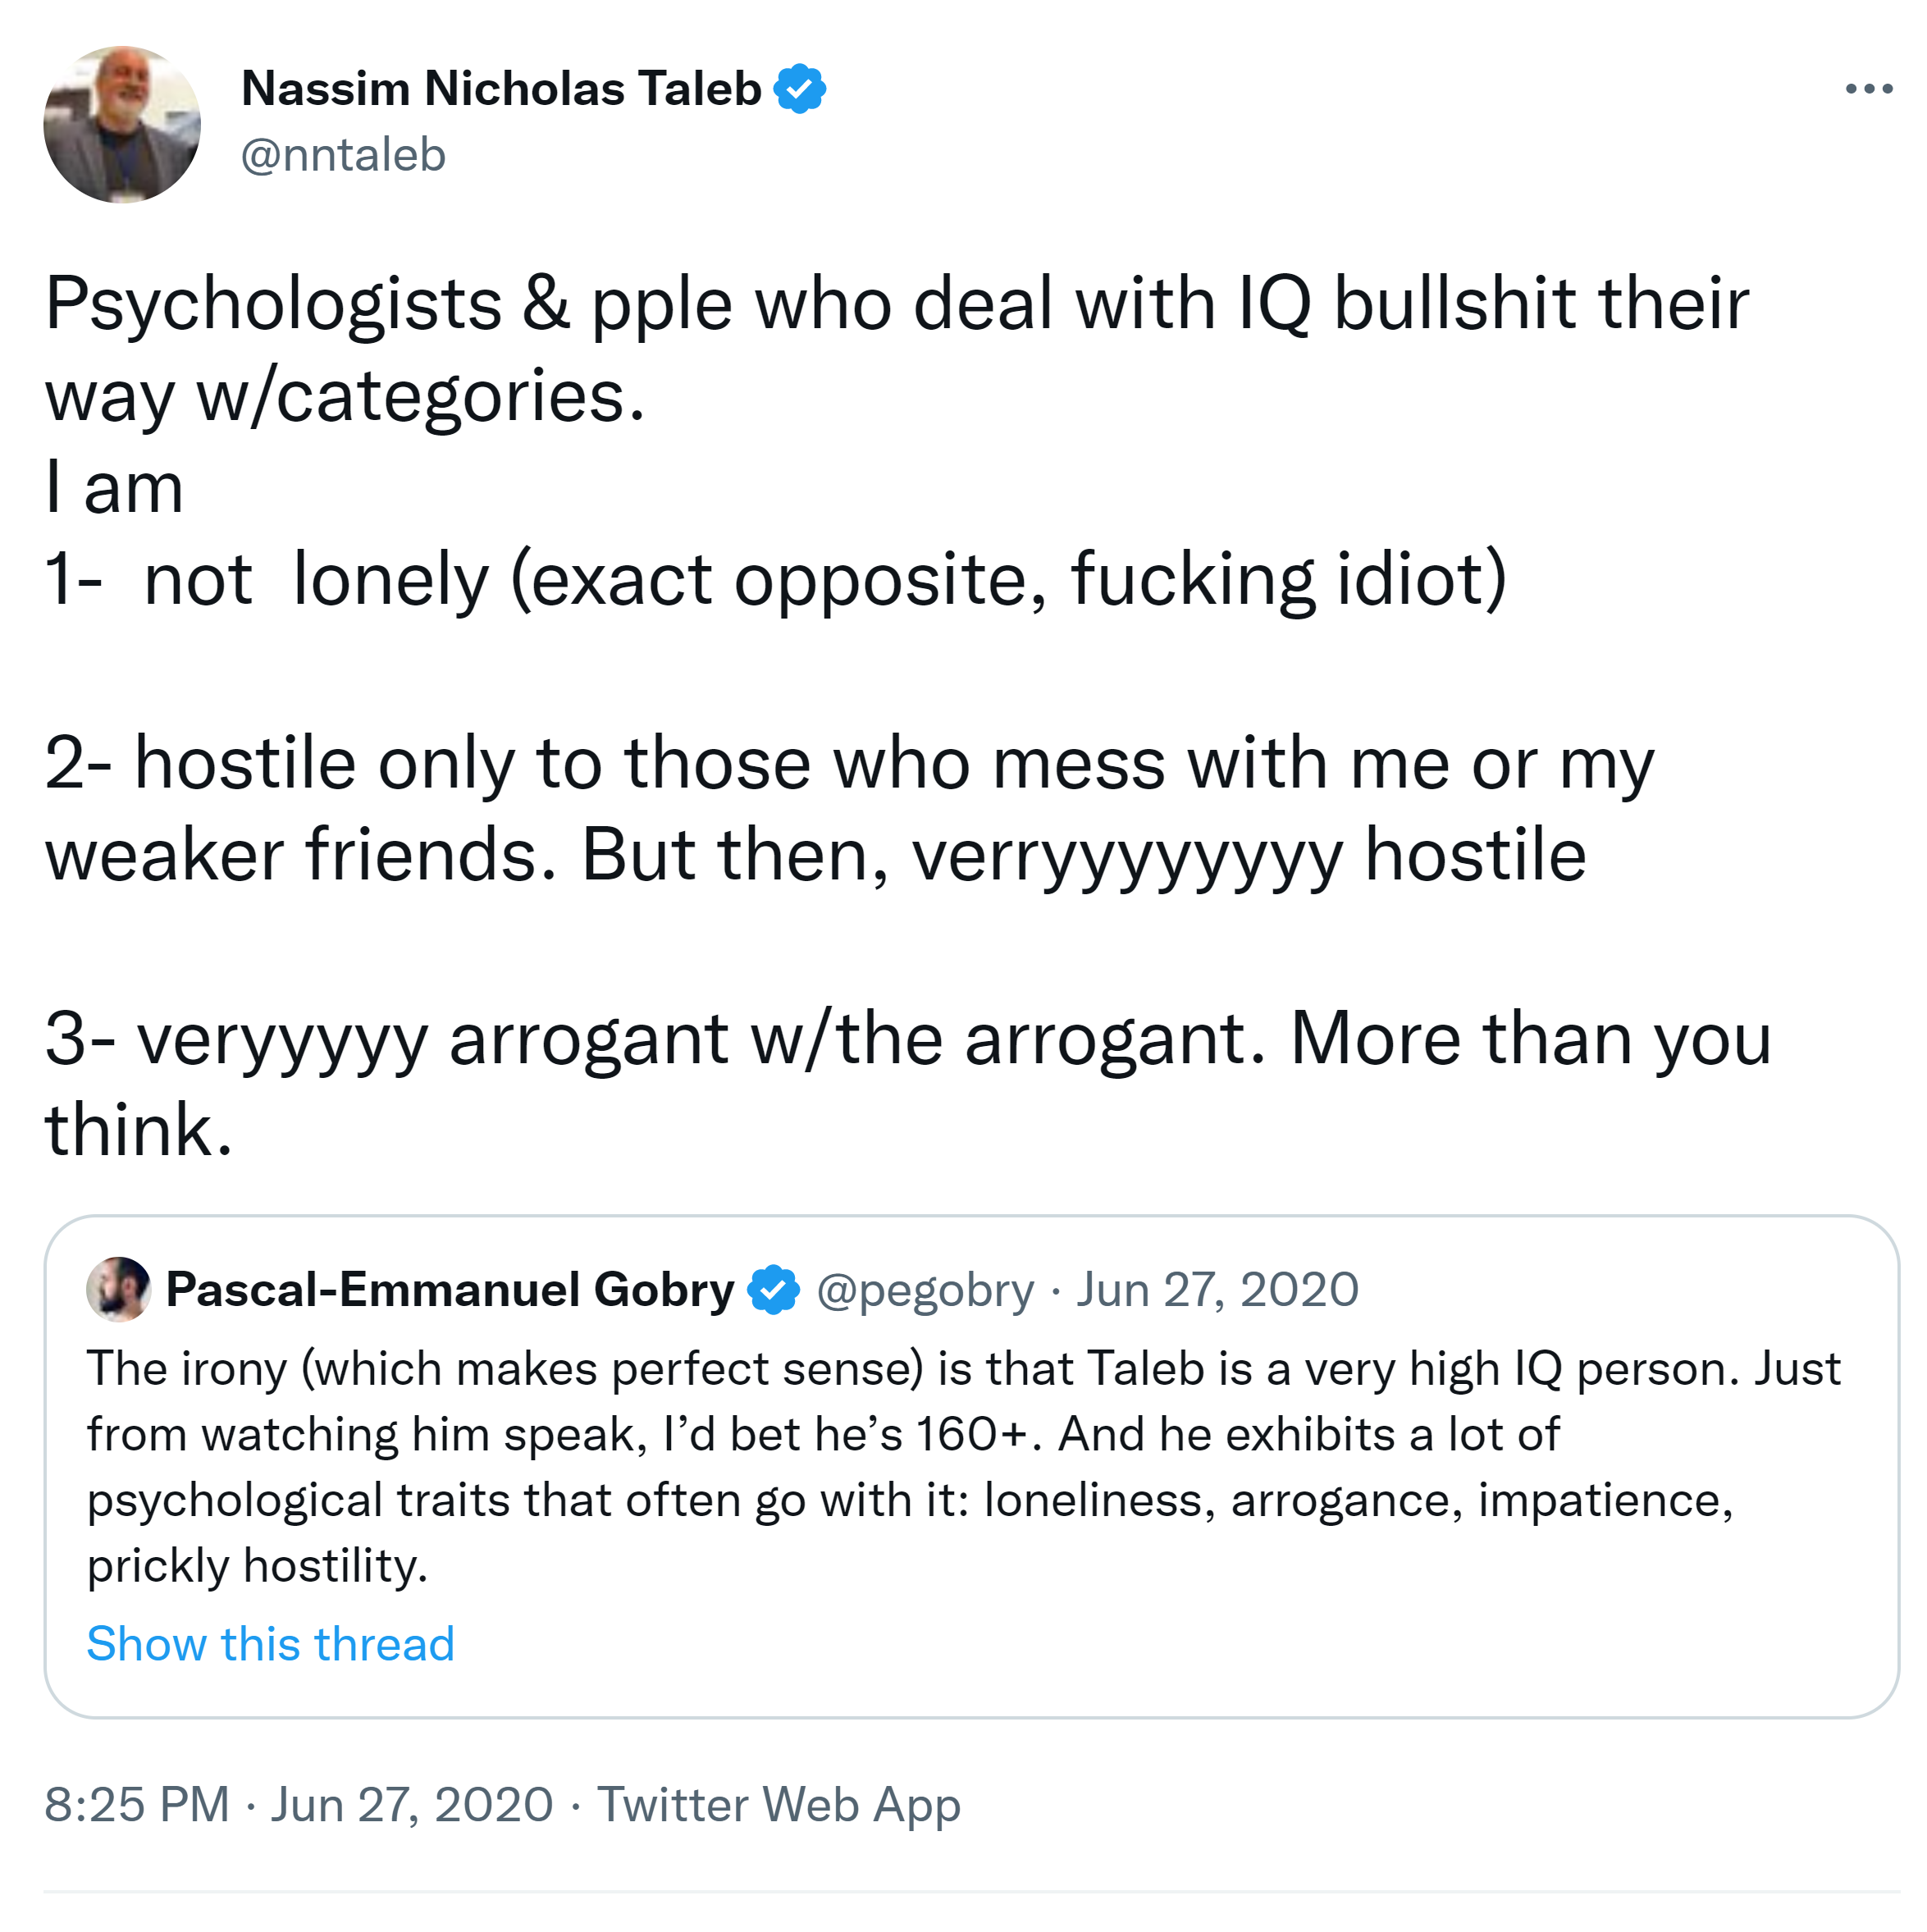Viewport: 1927px width, 1932px height.
Task: Show this thread
Action: [x=270, y=1644]
